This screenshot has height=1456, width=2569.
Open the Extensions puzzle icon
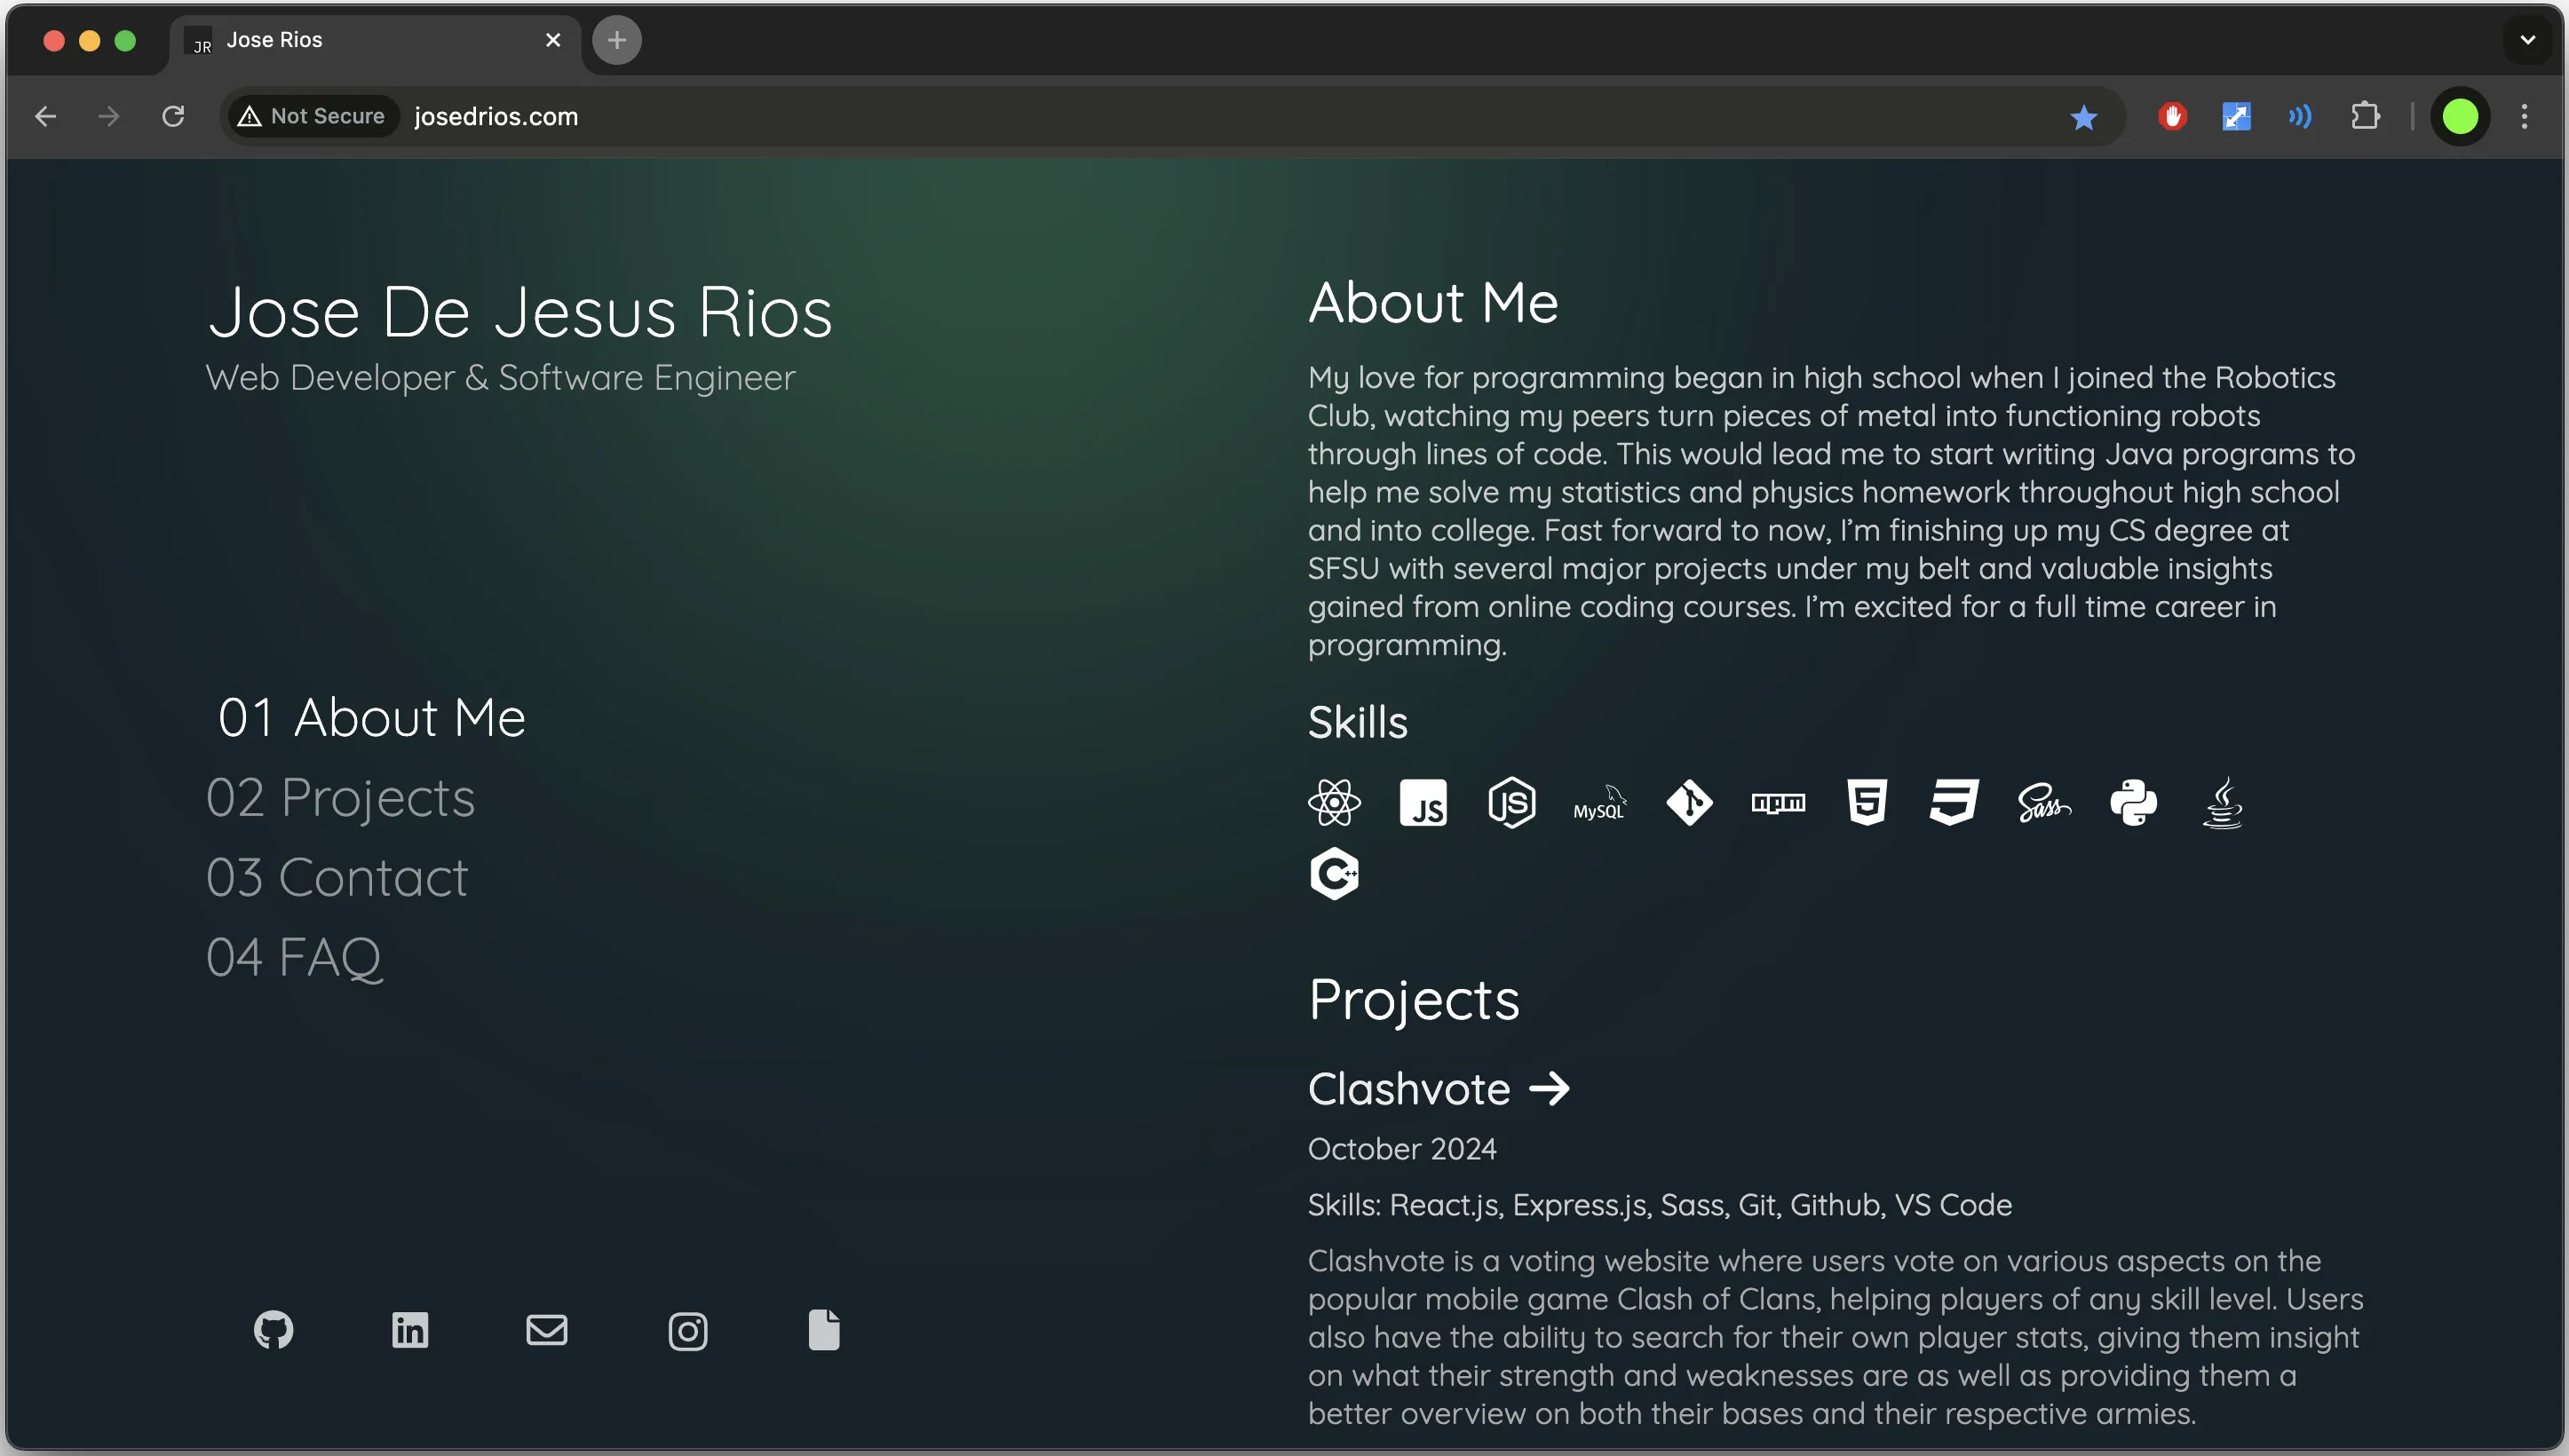coord(2365,117)
